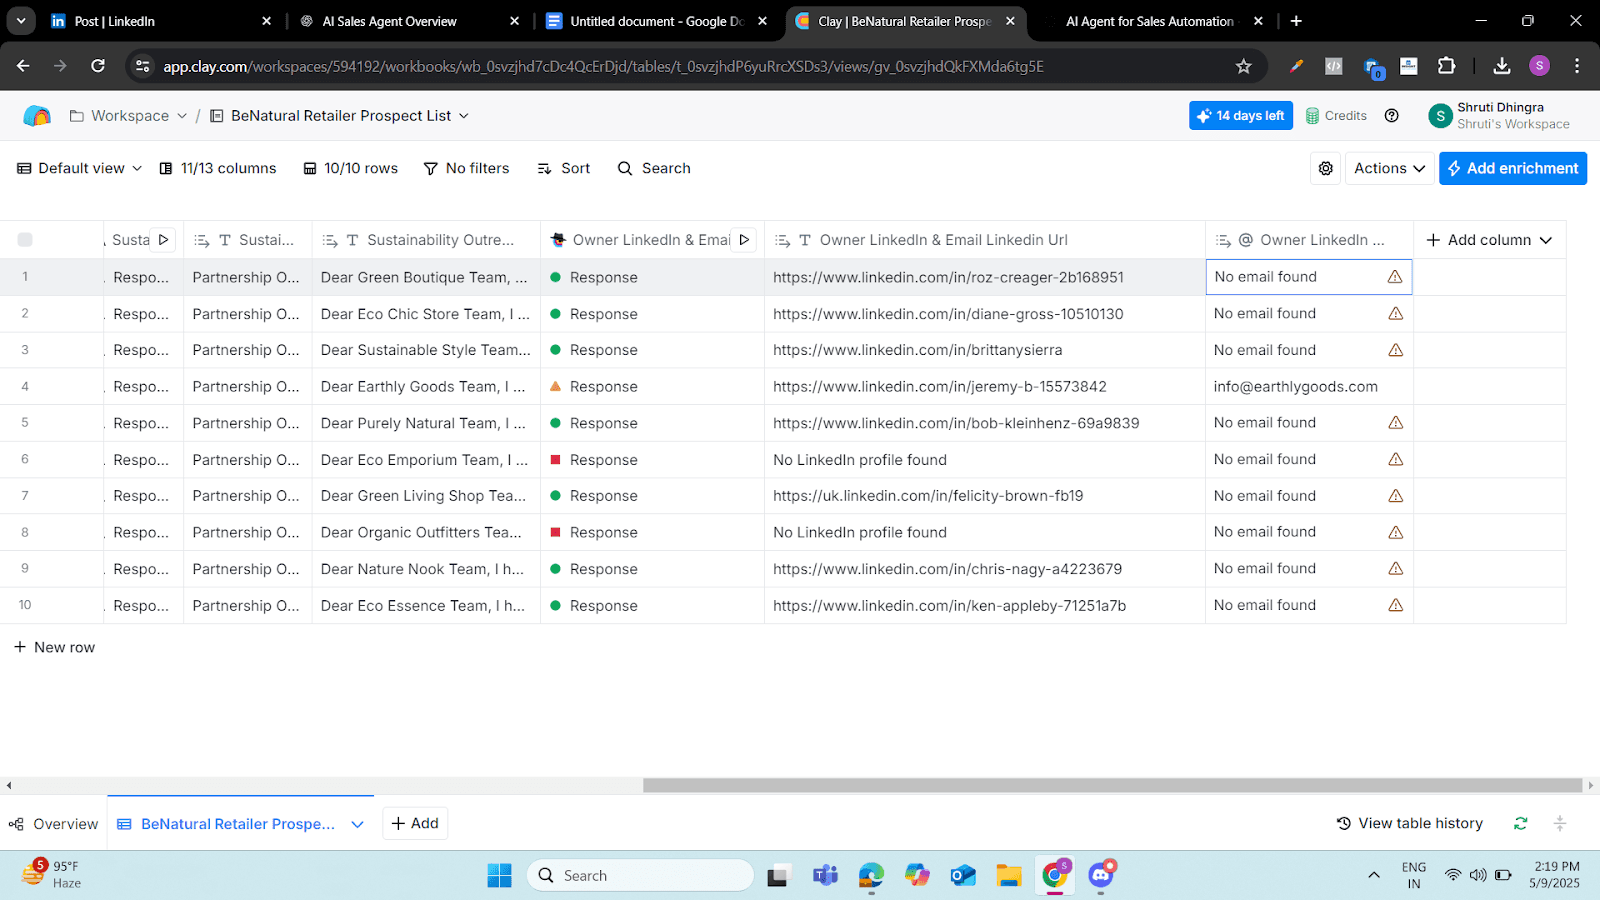Image resolution: width=1600 pixels, height=900 pixels.
Task: Open the Default view dropdown
Action: click(80, 168)
